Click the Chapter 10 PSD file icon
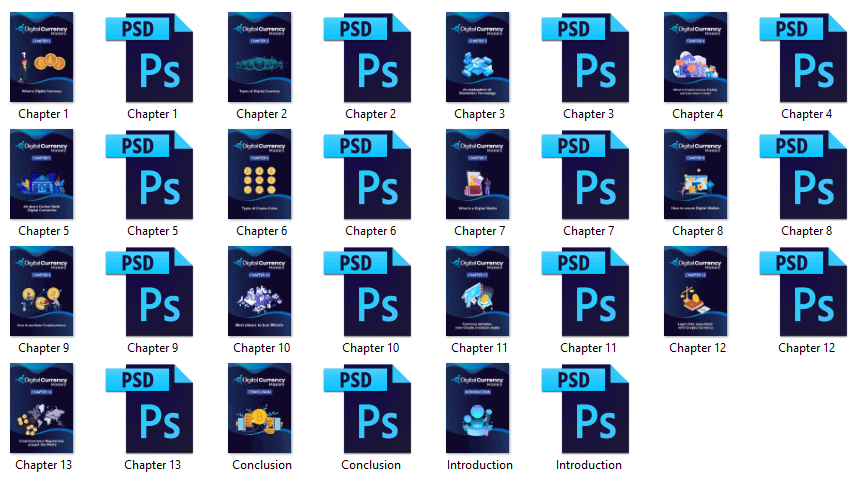 (x=368, y=292)
